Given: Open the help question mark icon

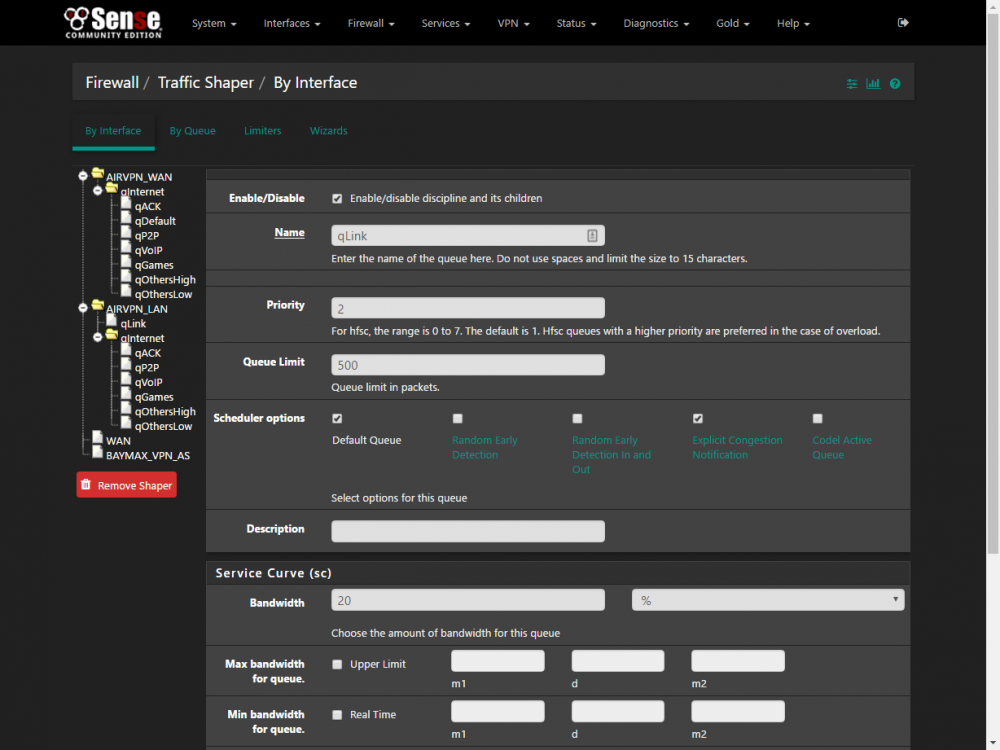Looking at the screenshot, I should coord(895,84).
